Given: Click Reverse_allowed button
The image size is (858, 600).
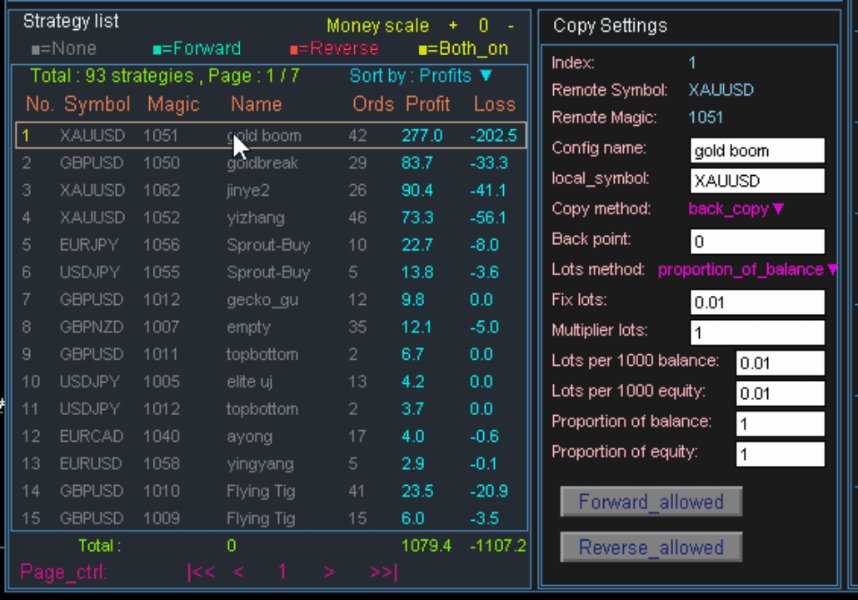Looking at the screenshot, I should coord(651,547).
